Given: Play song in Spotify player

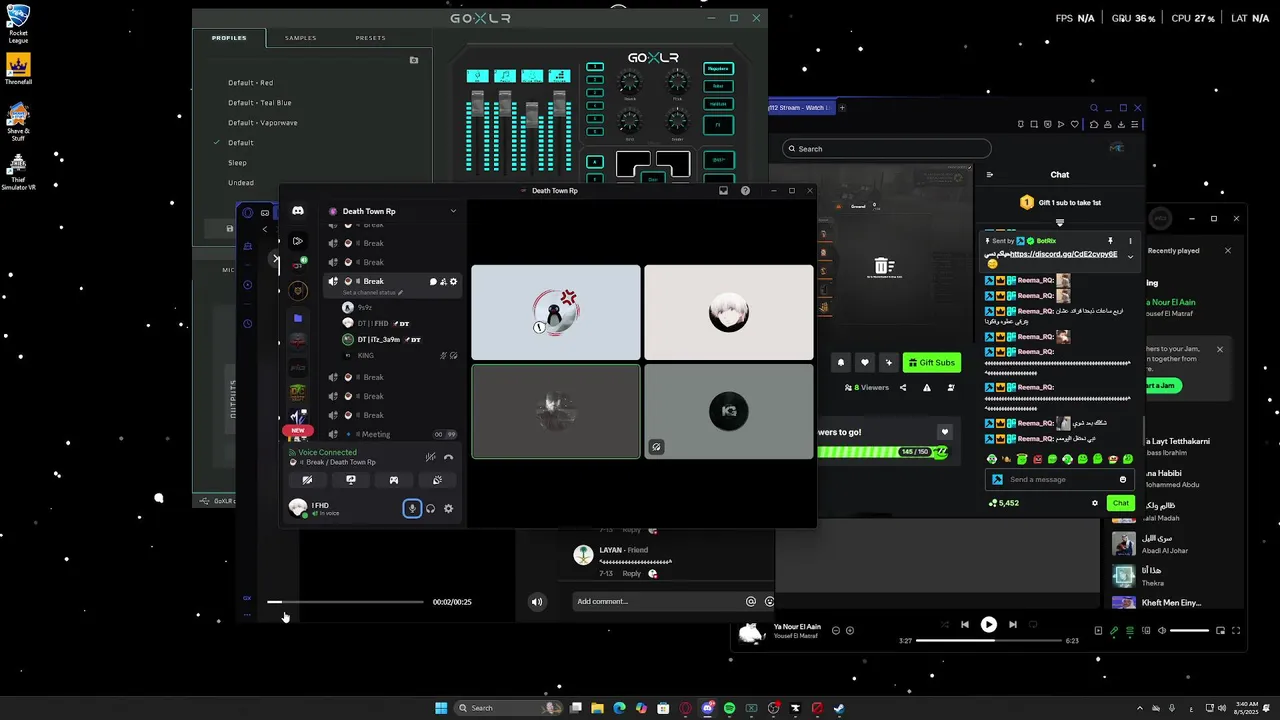Looking at the screenshot, I should point(988,624).
